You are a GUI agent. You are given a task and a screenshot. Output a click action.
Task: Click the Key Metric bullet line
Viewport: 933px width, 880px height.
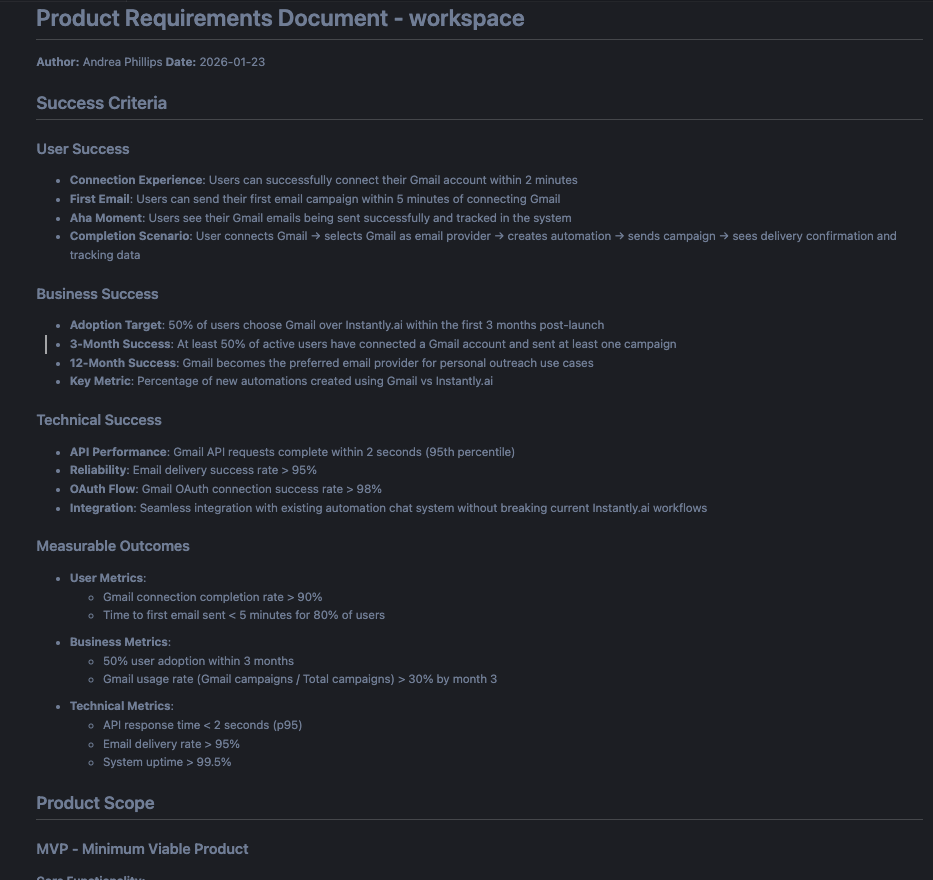coord(281,381)
